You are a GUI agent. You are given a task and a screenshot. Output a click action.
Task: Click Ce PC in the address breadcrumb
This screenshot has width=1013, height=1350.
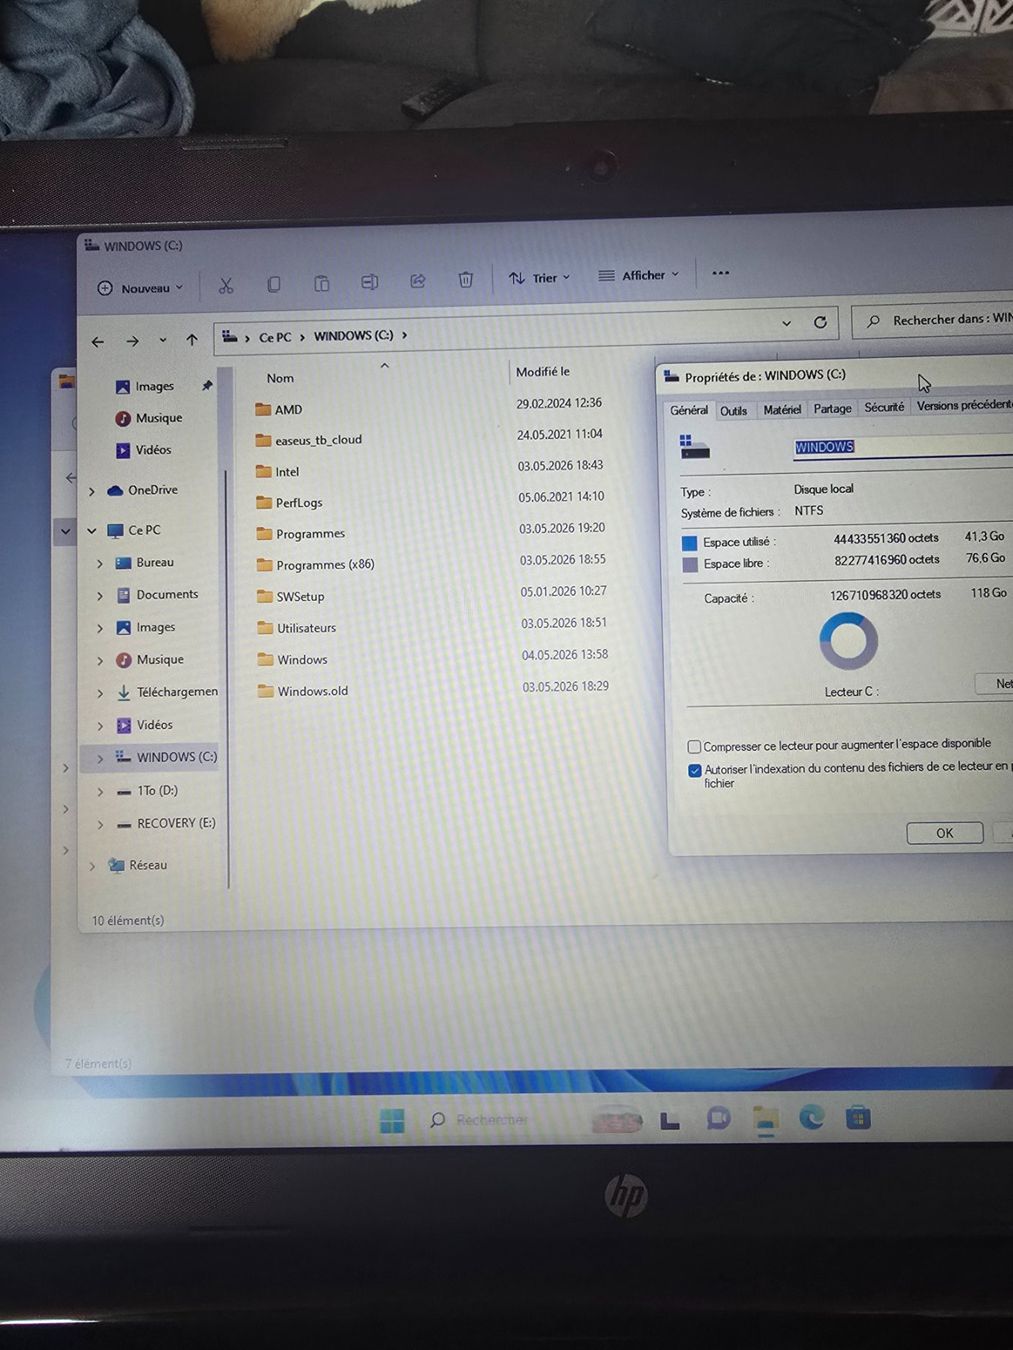pos(275,337)
